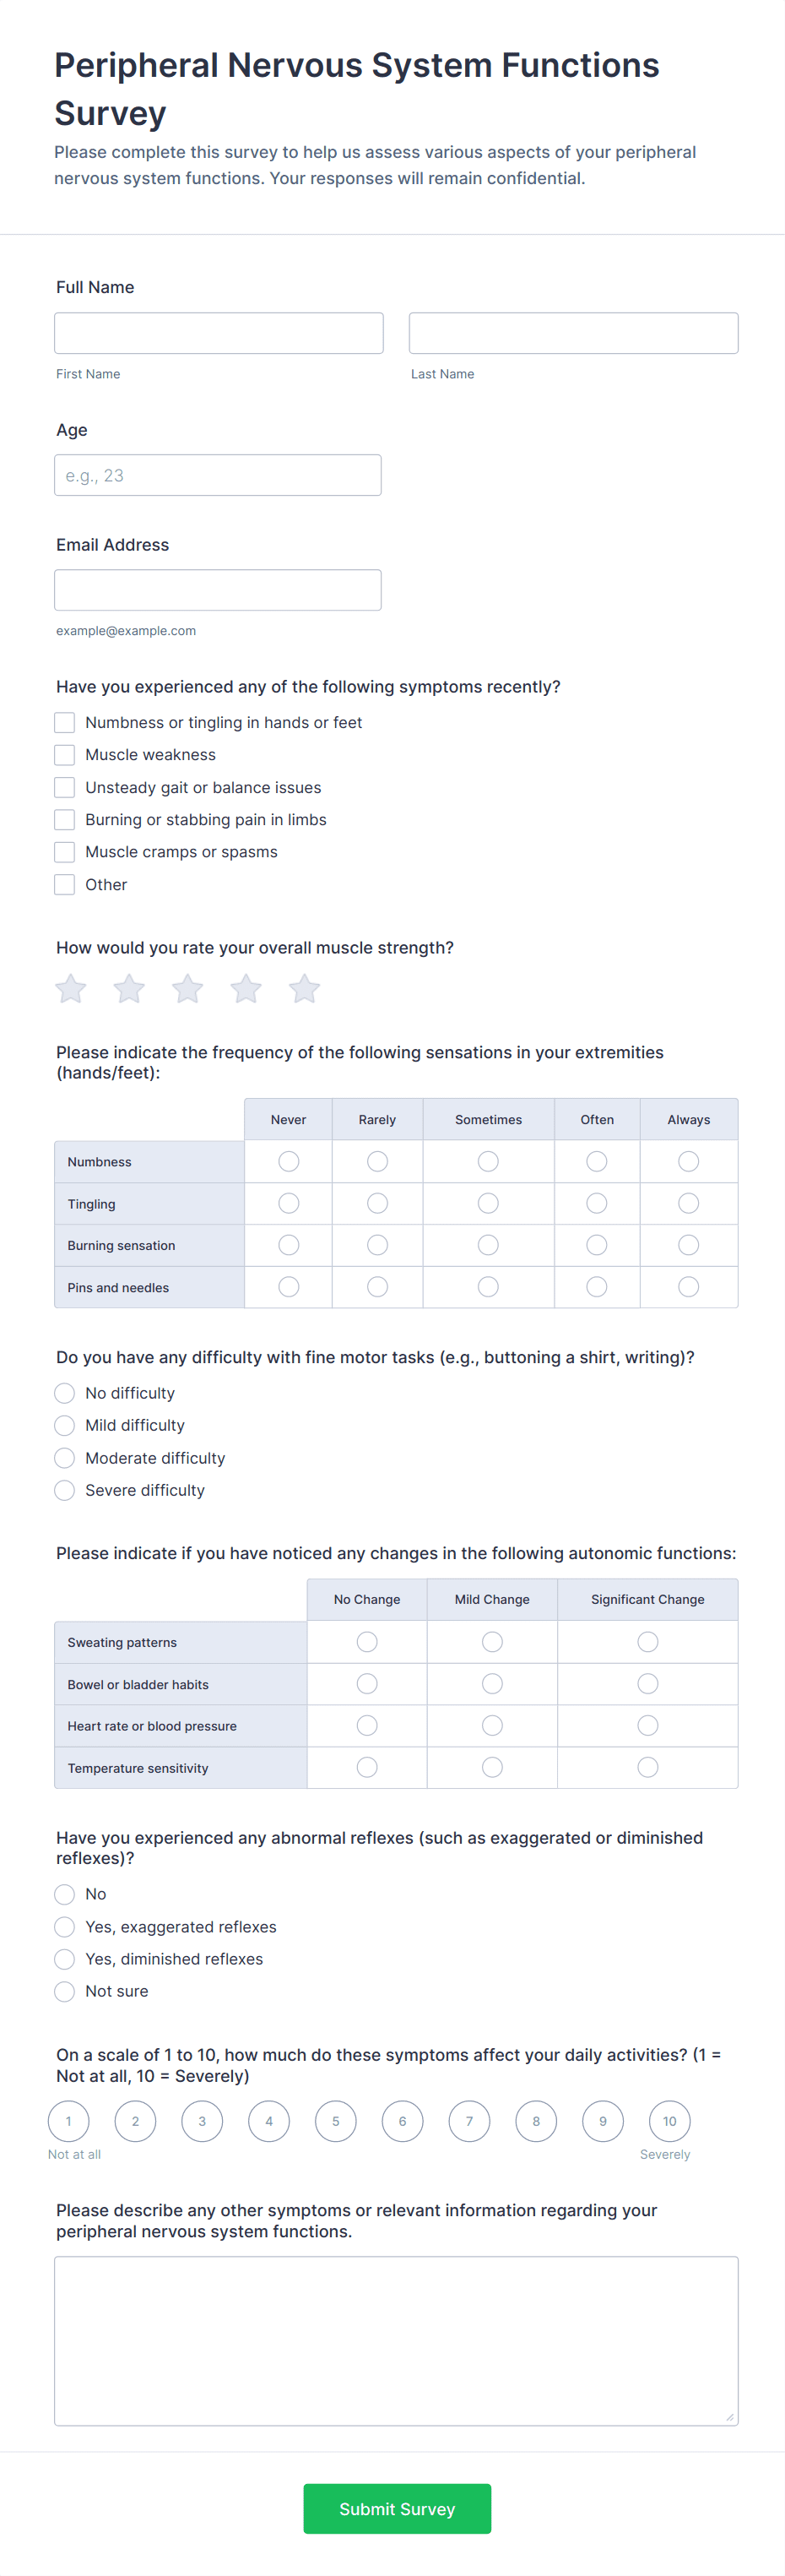Click into the Email Address field
This screenshot has height=2576, width=785.
(218, 590)
